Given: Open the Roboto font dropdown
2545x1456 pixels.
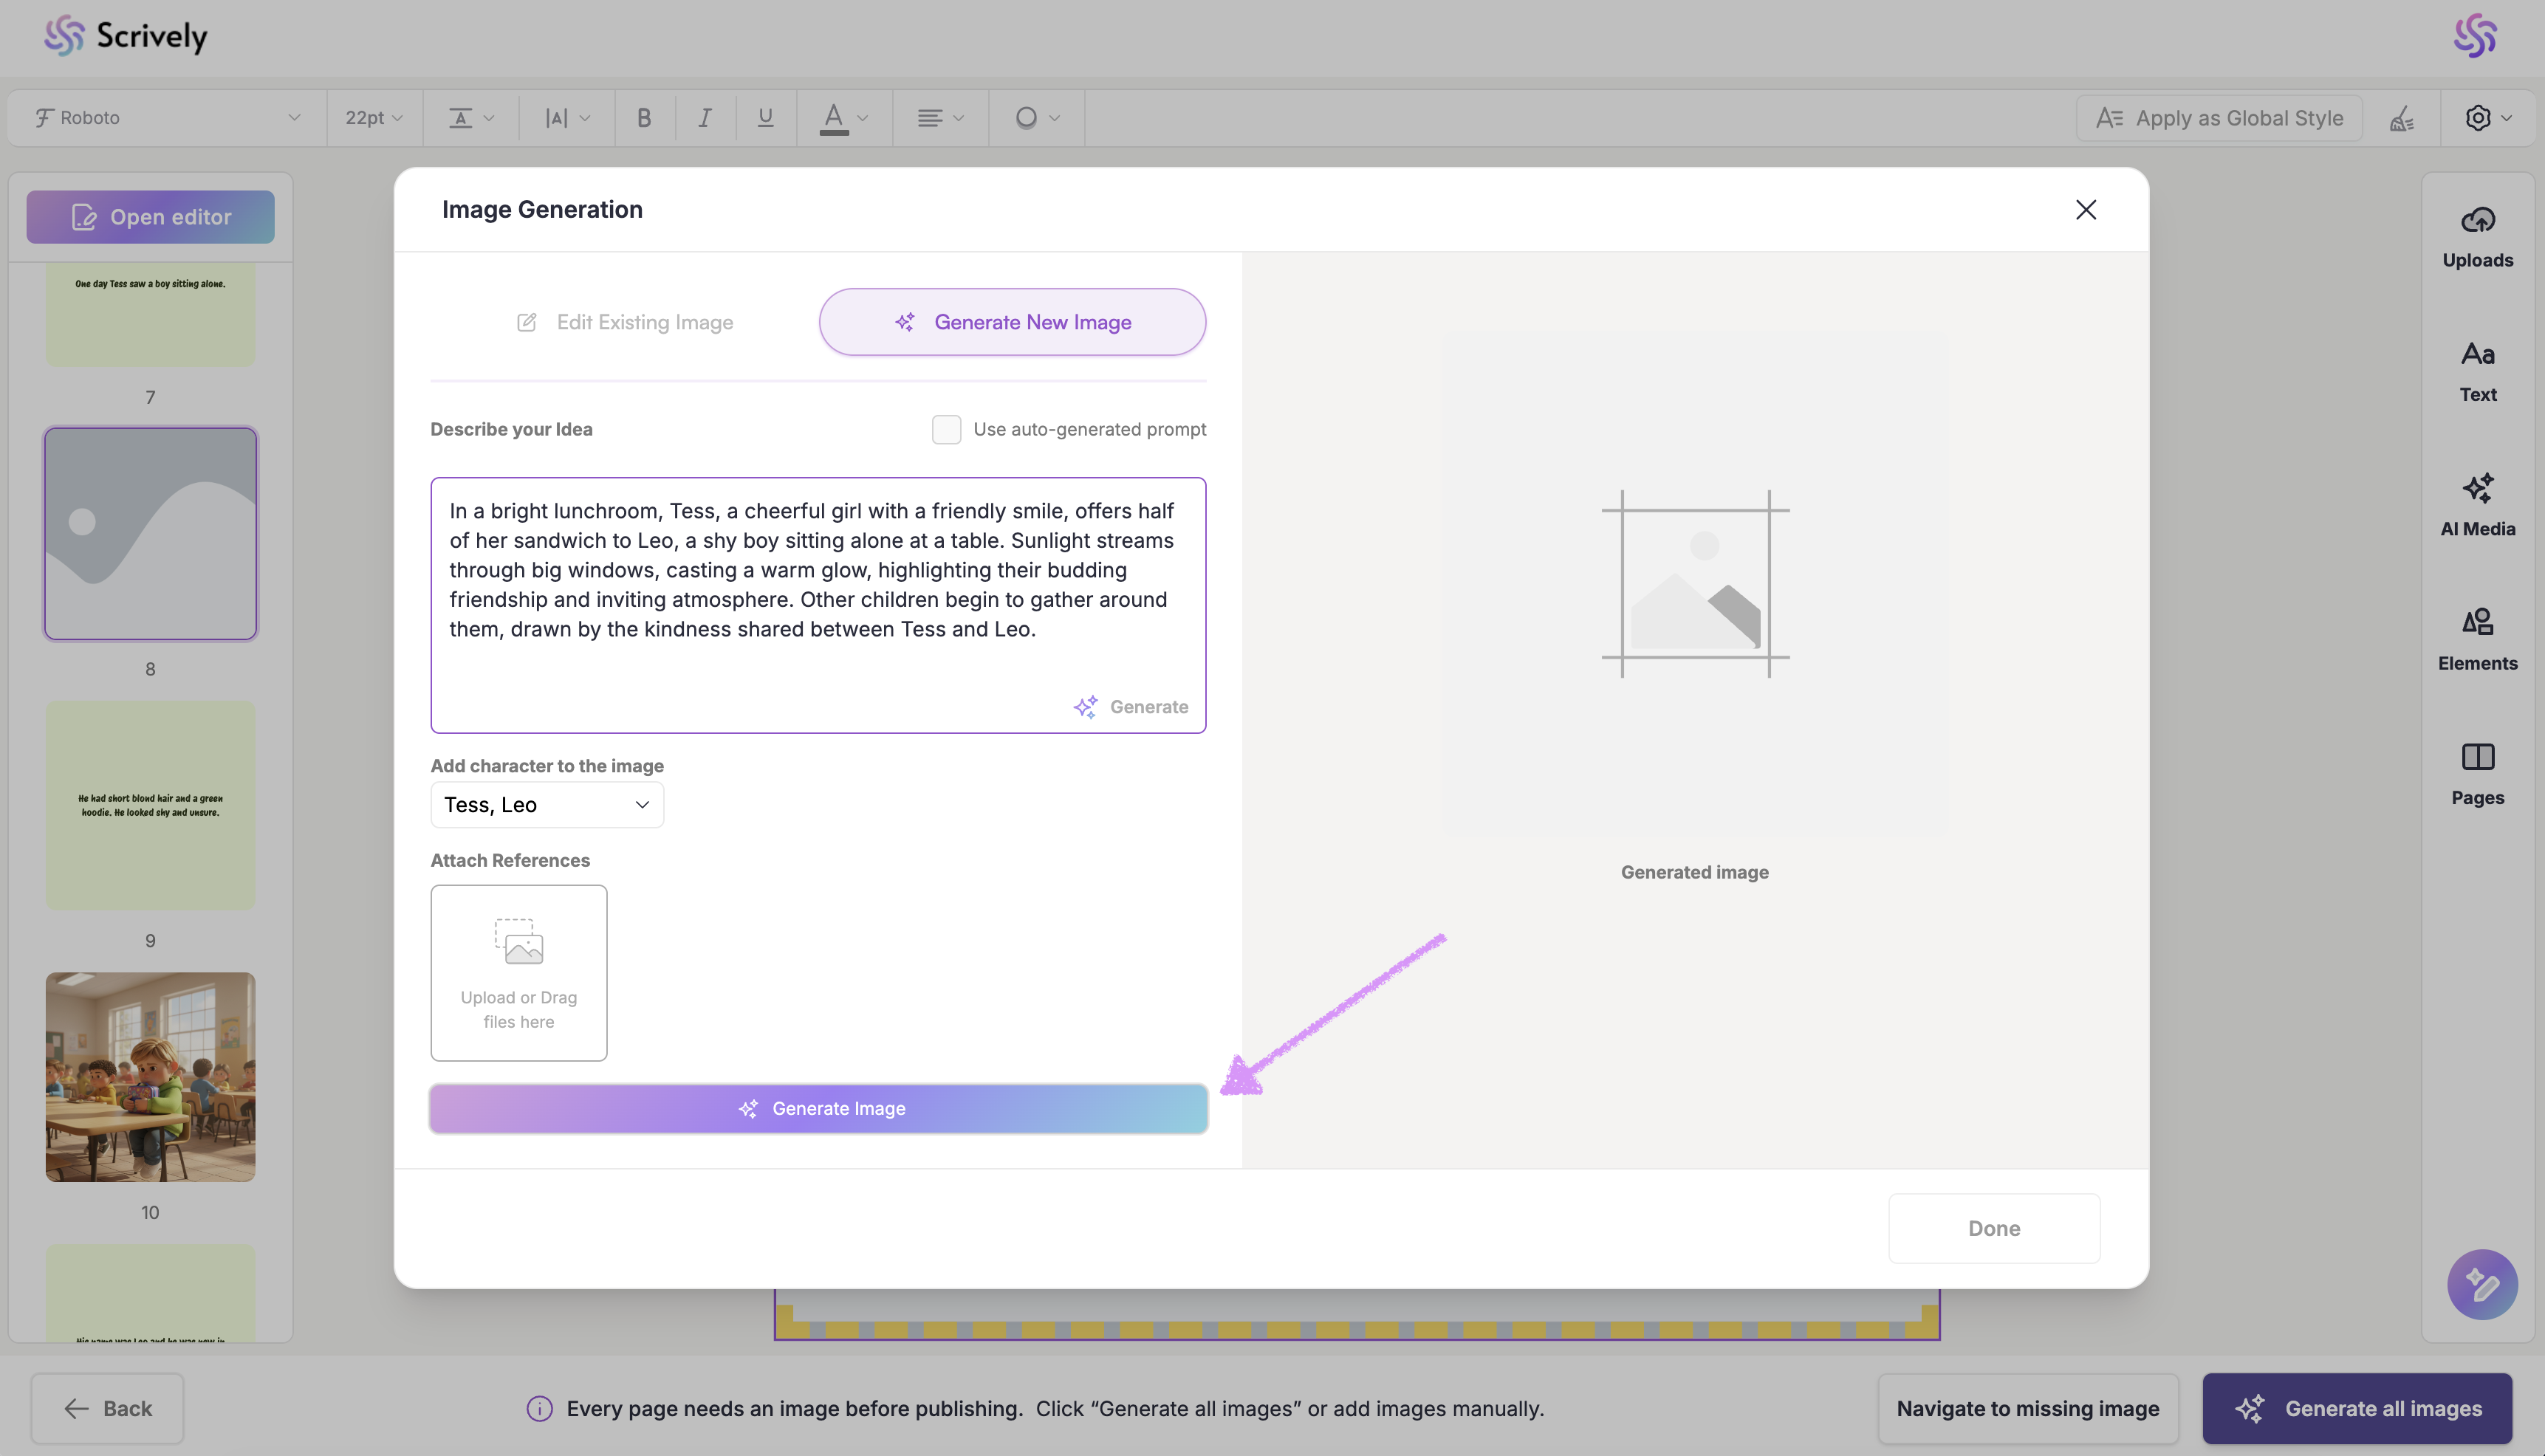Looking at the screenshot, I should [167, 118].
